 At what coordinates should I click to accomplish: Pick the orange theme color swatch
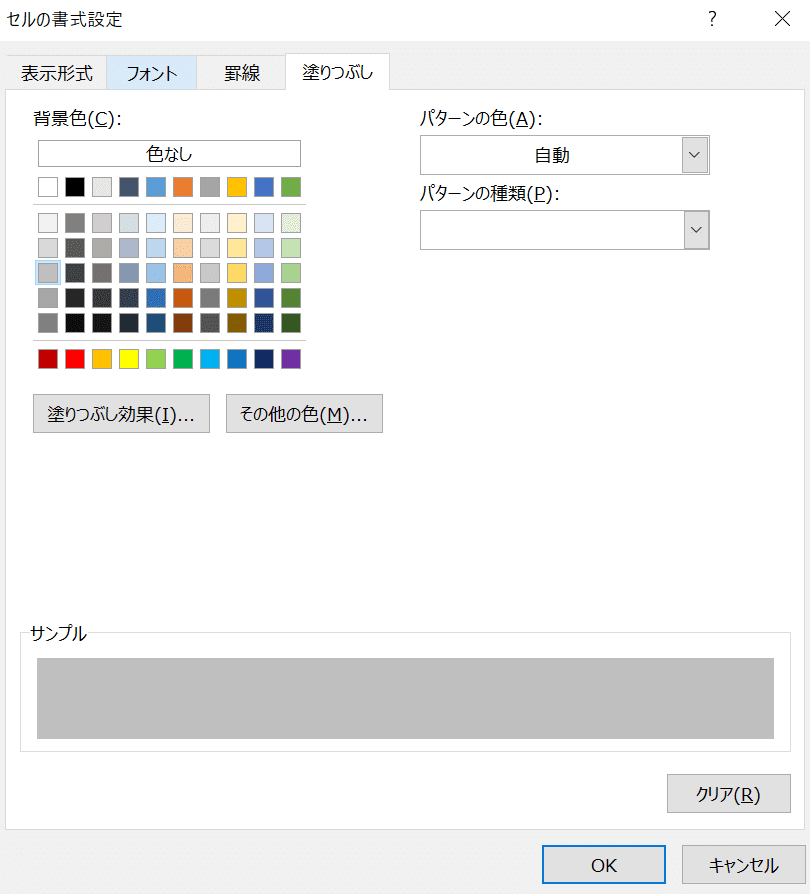point(182,187)
